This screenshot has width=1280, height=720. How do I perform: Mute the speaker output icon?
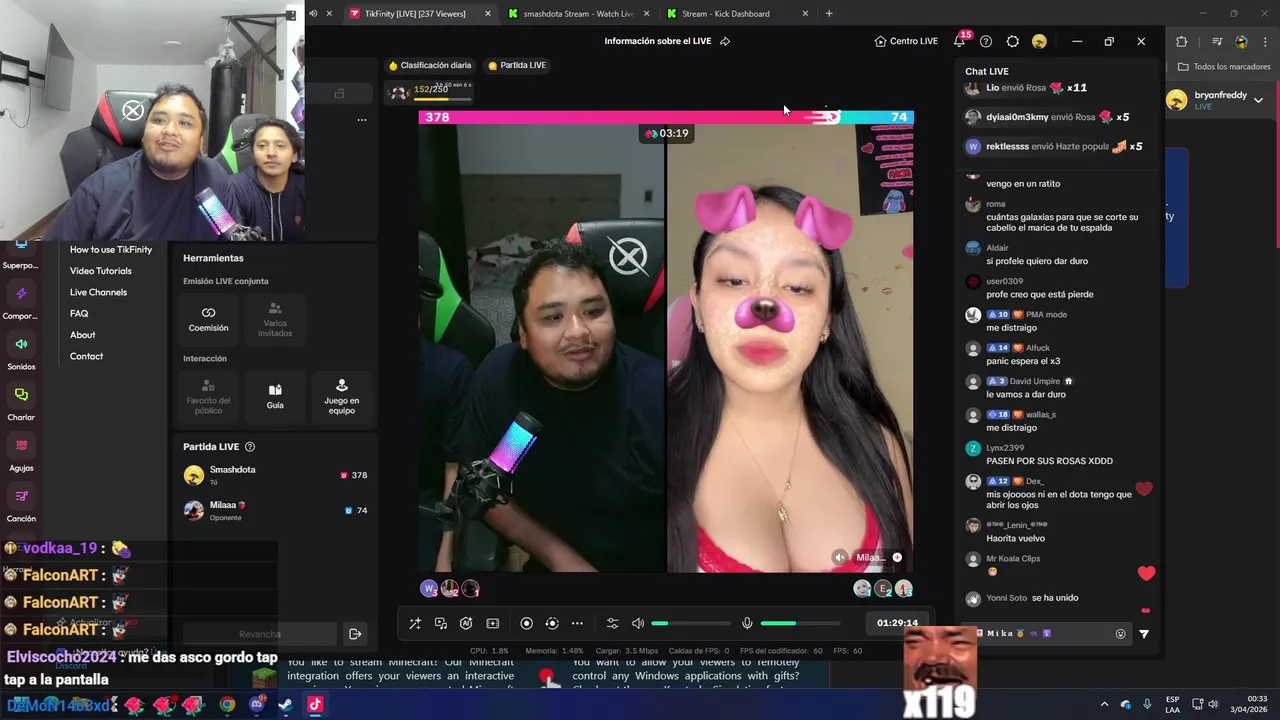(638, 623)
